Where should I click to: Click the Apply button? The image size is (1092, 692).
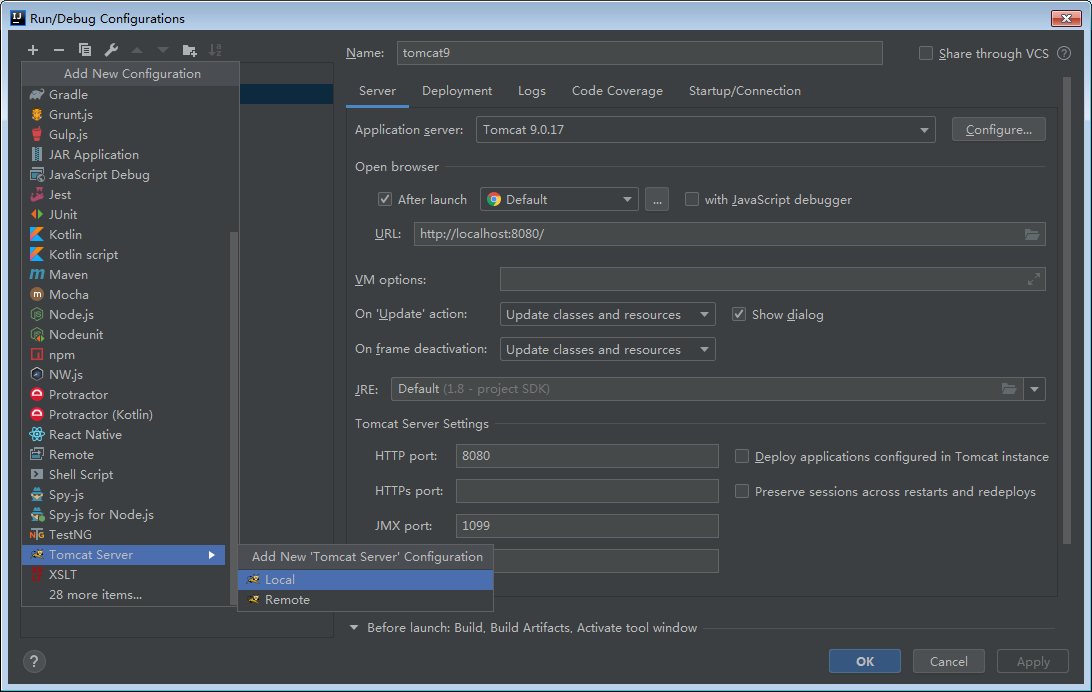[1033, 661]
